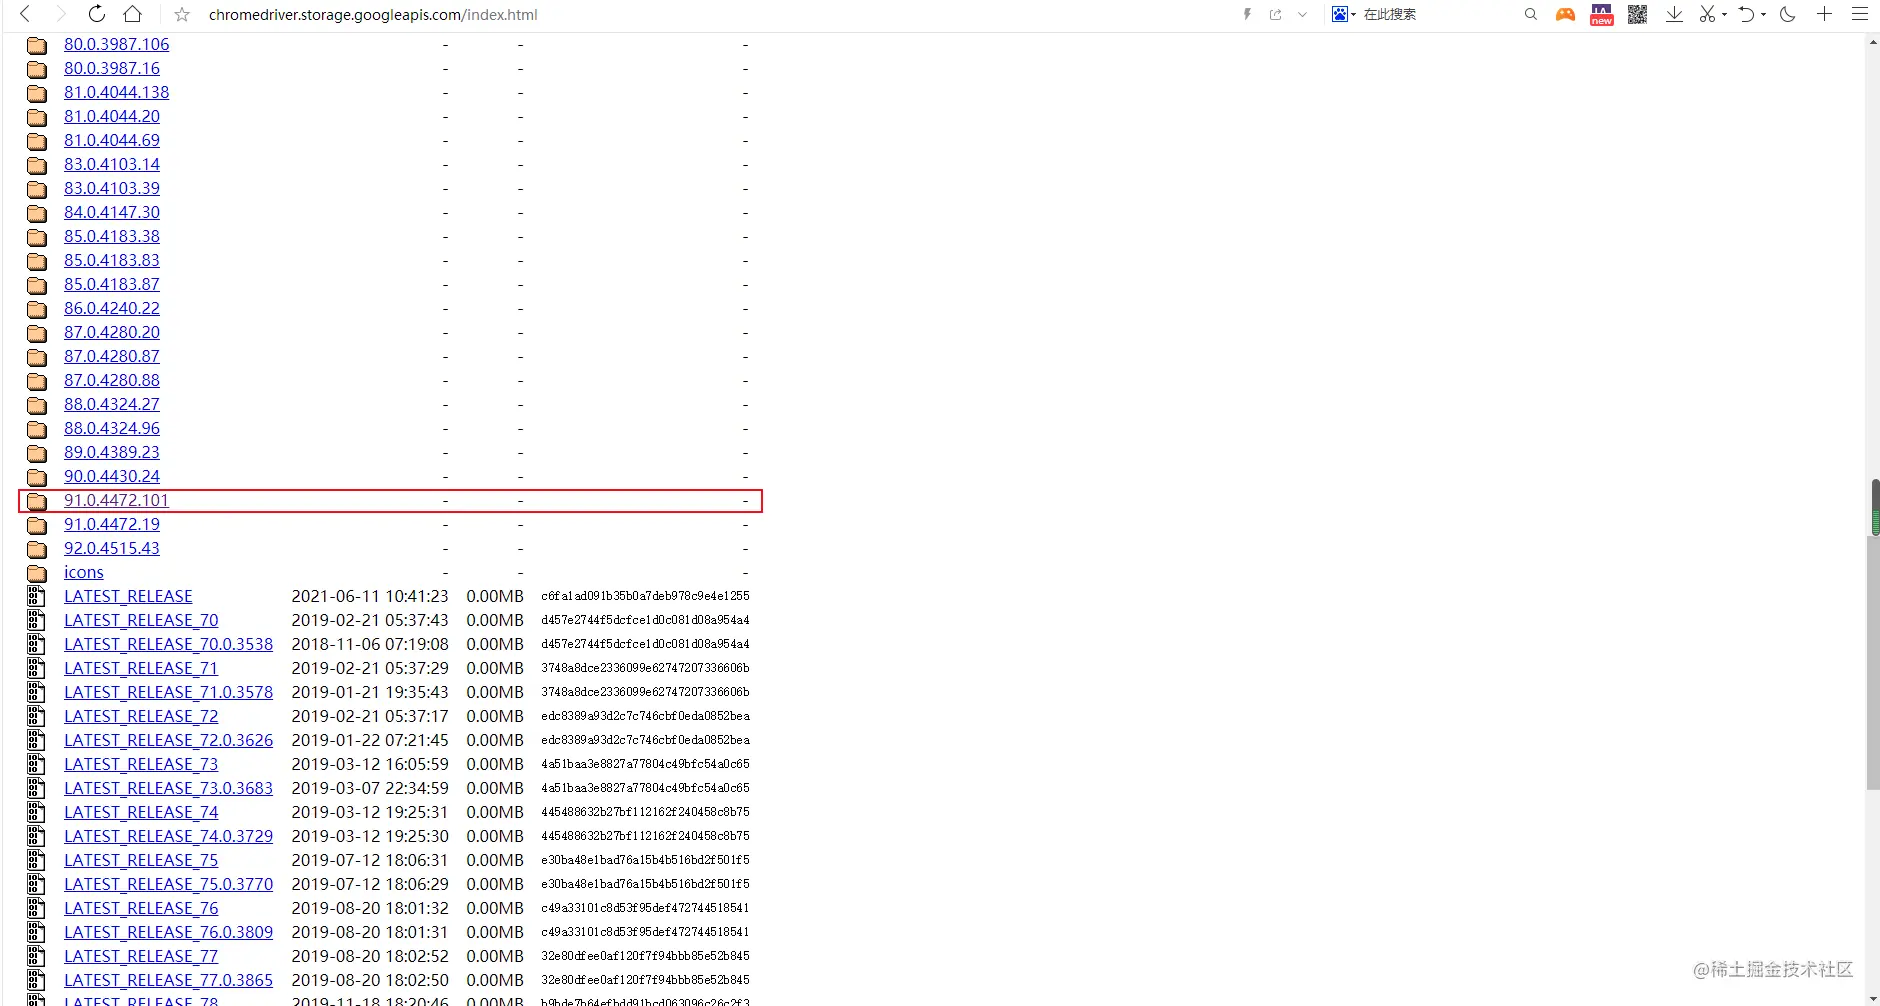
Task: Click the share page icon in address bar
Action: click(1276, 15)
